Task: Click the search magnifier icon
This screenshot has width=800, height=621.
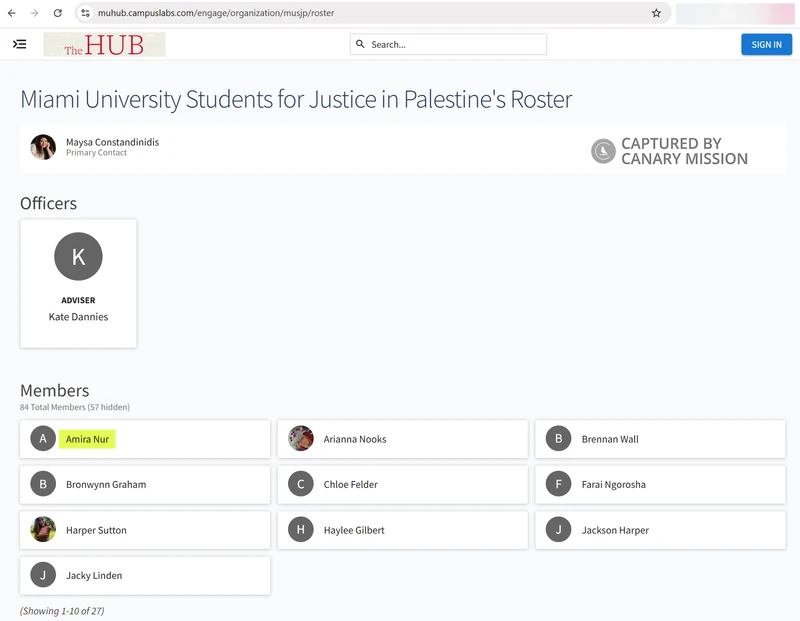Action: tap(361, 44)
